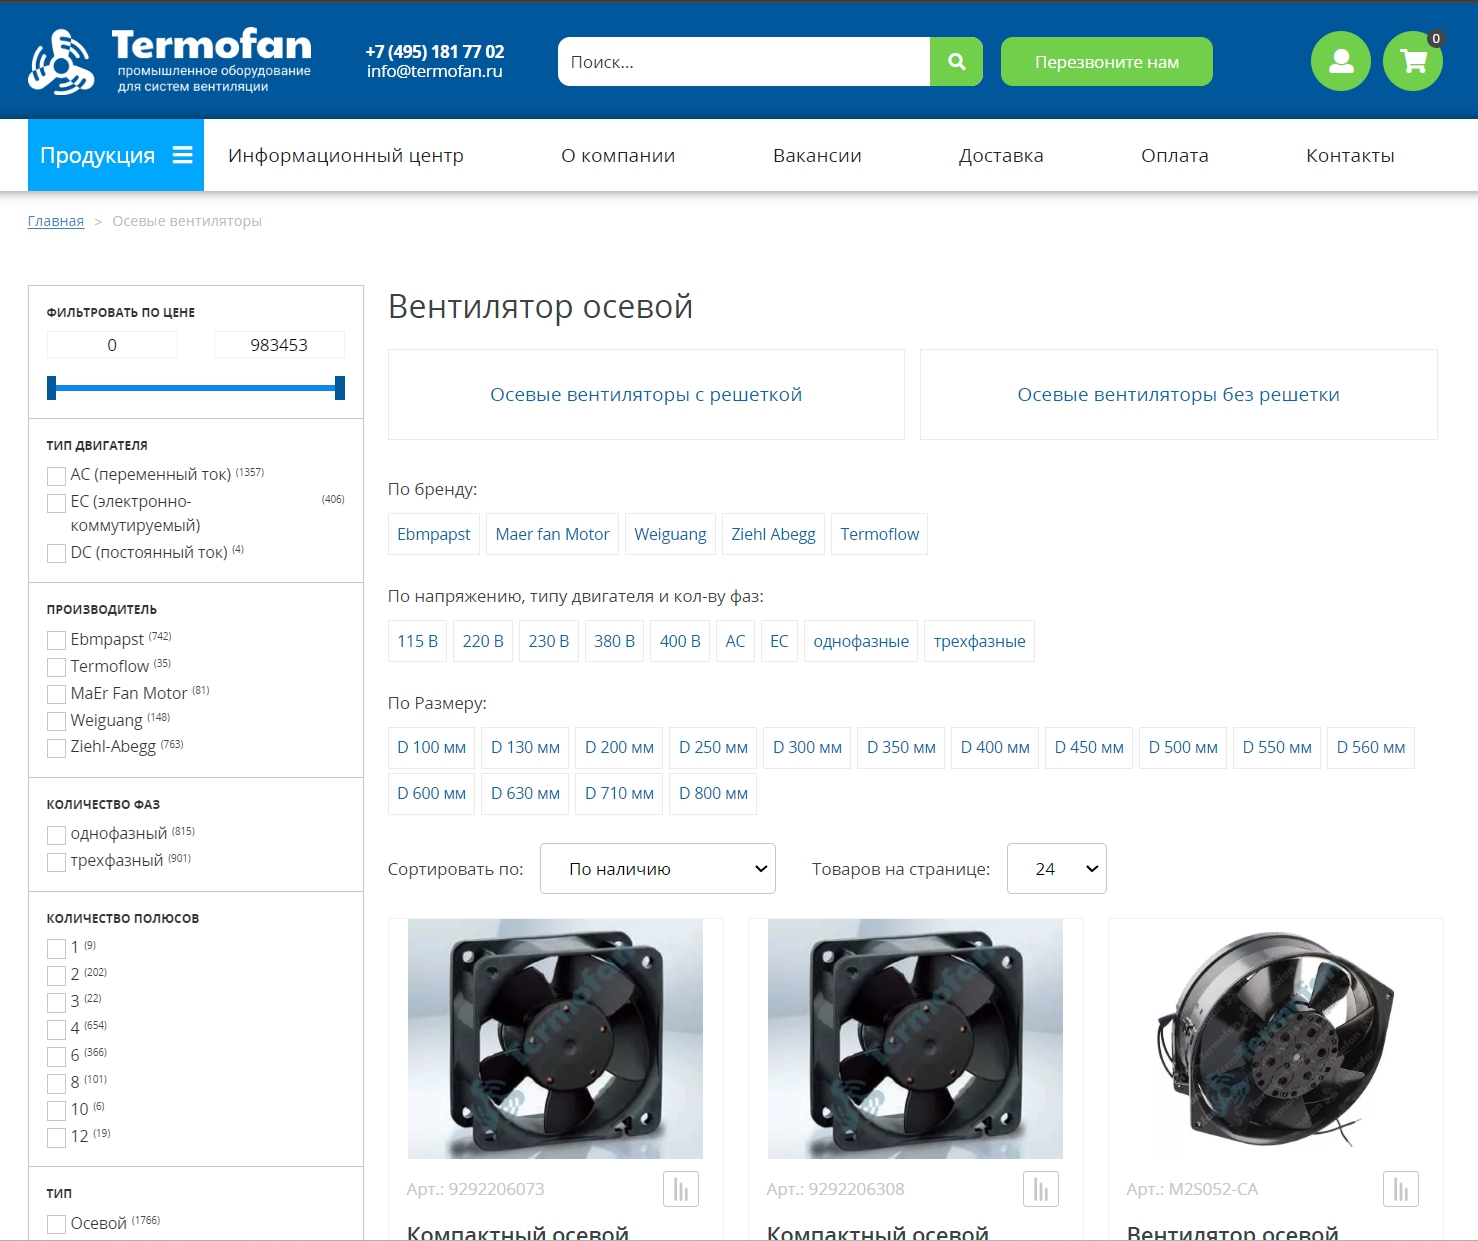Click the info@termofan.ru email link
This screenshot has height=1241, width=1478.
(x=434, y=71)
